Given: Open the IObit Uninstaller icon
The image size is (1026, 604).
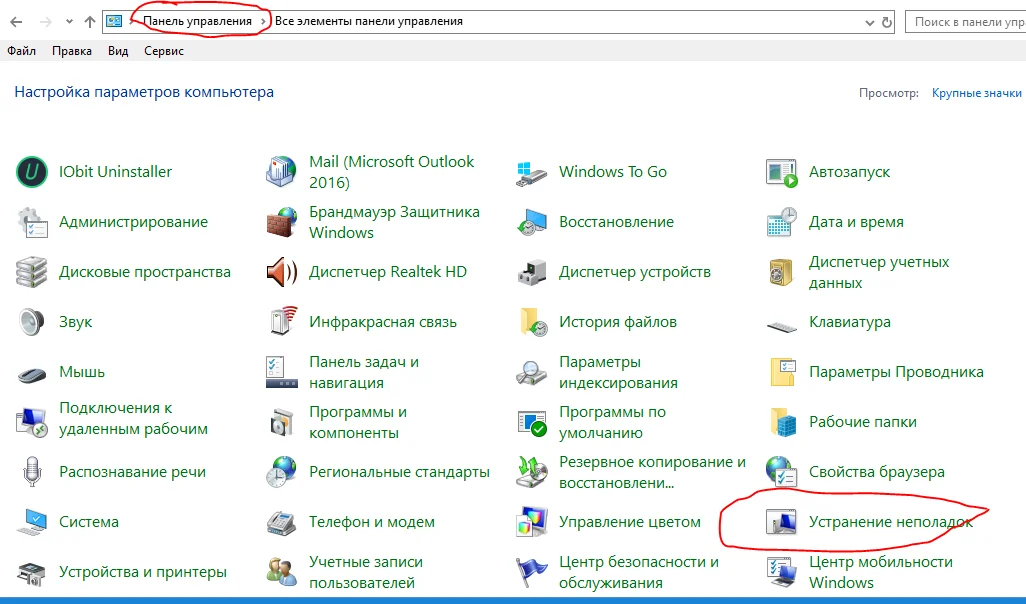Looking at the screenshot, I should (31, 172).
